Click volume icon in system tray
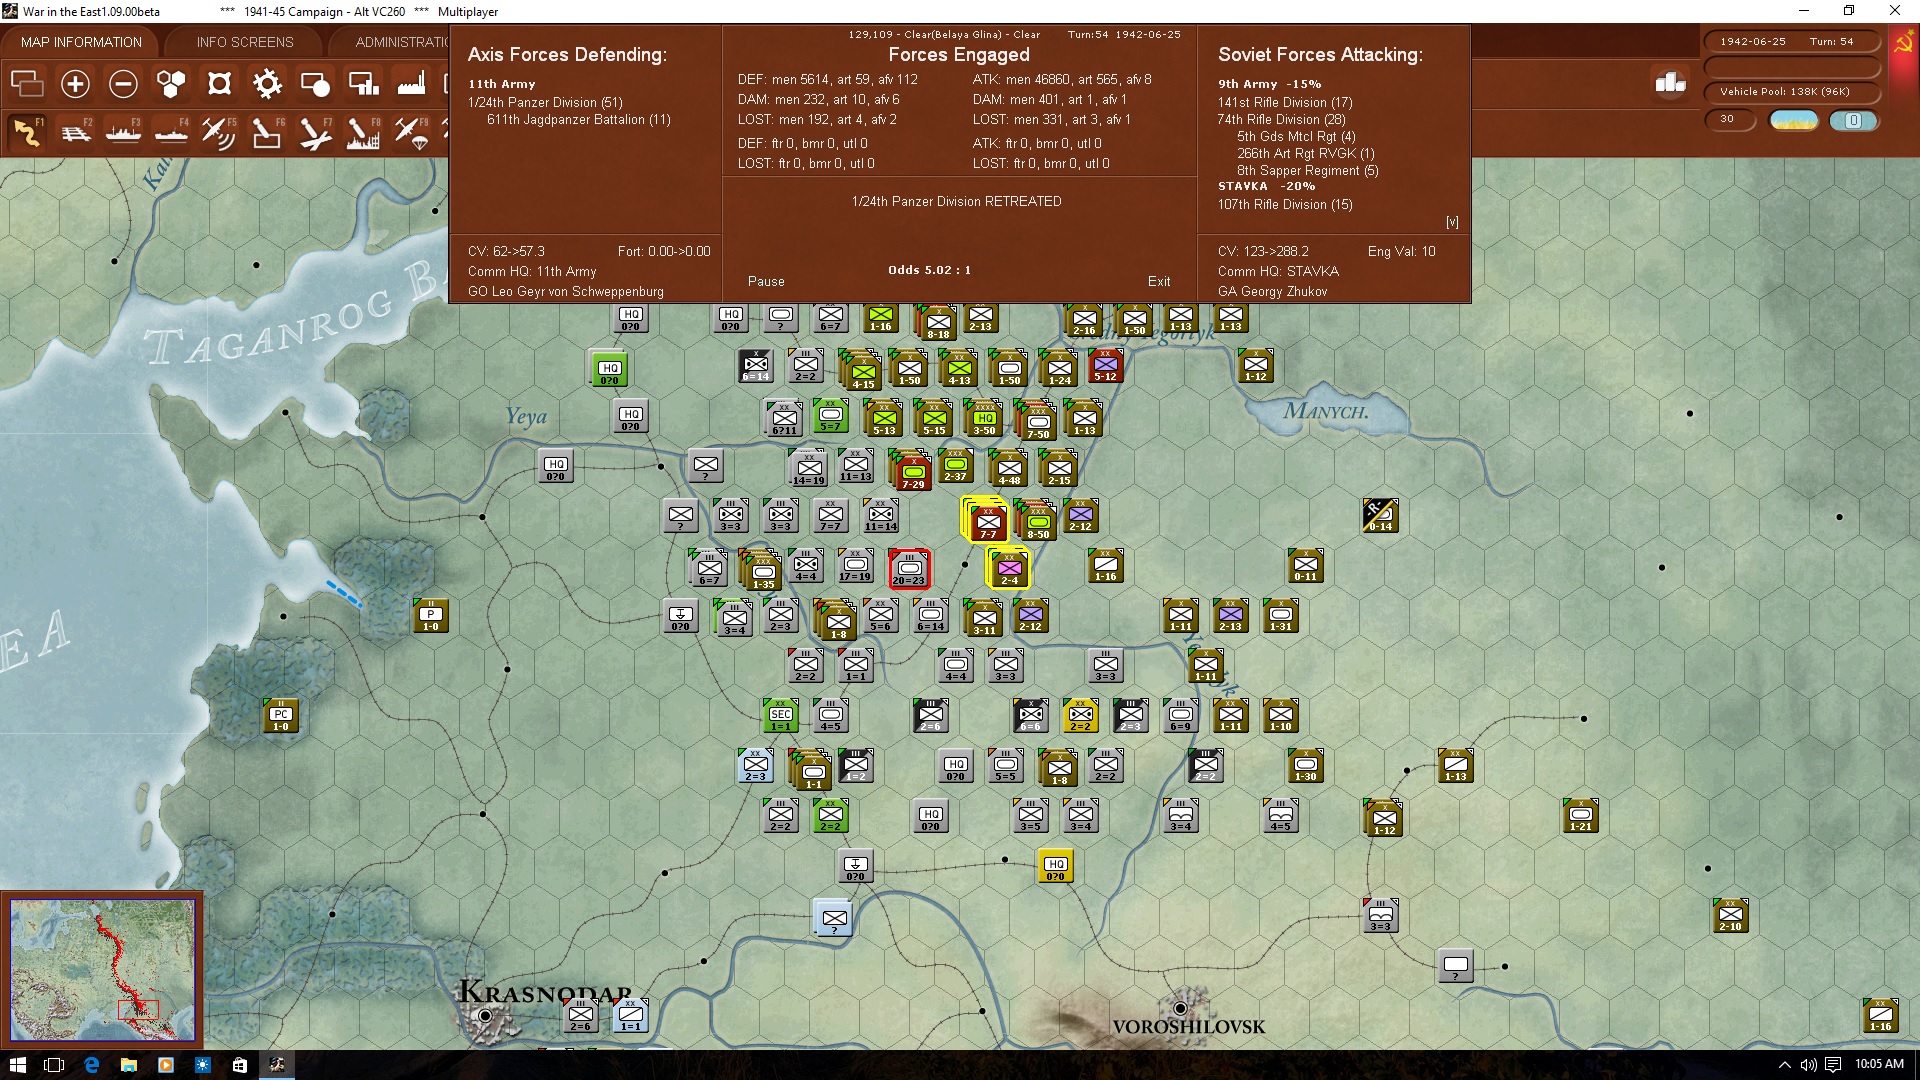The image size is (1920, 1080). click(x=1808, y=1065)
